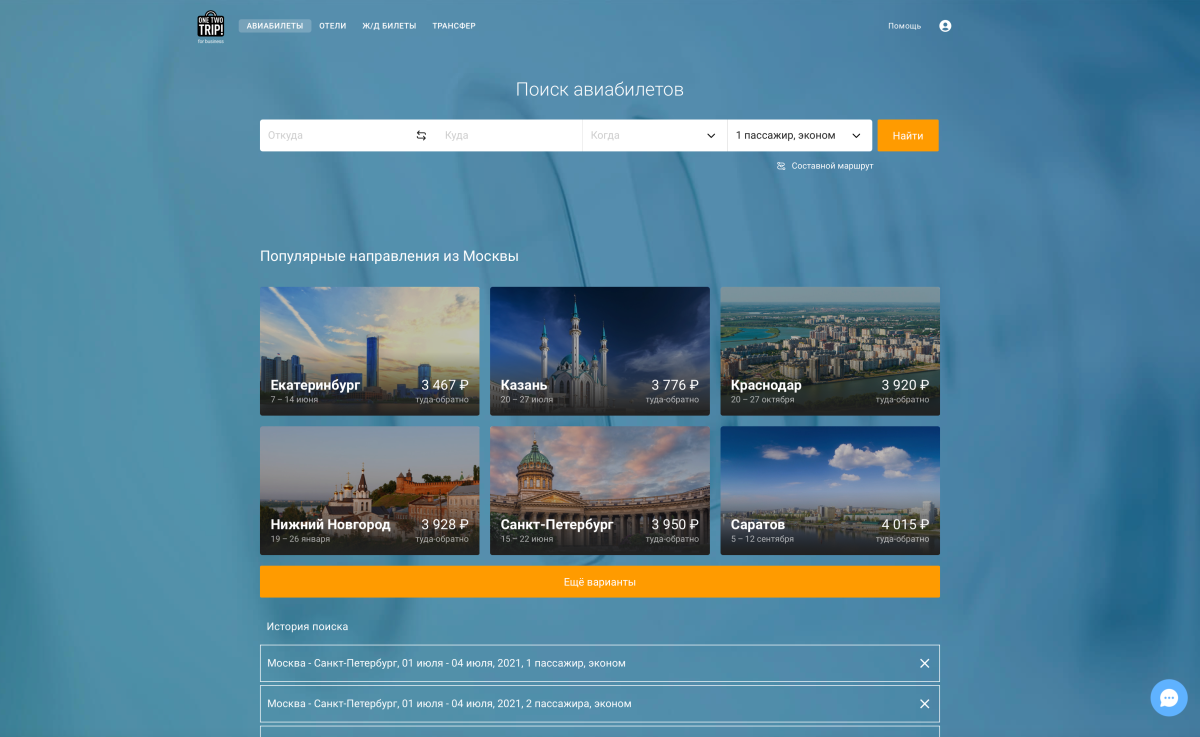
Task: Go to the Трансфер tab
Action: (x=454, y=26)
